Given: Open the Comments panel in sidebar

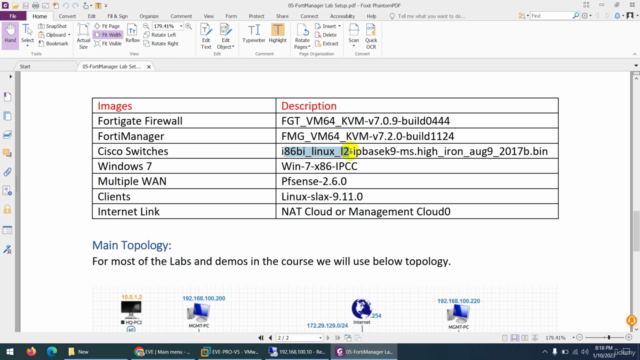Looking at the screenshot, I should (x=7, y=153).
